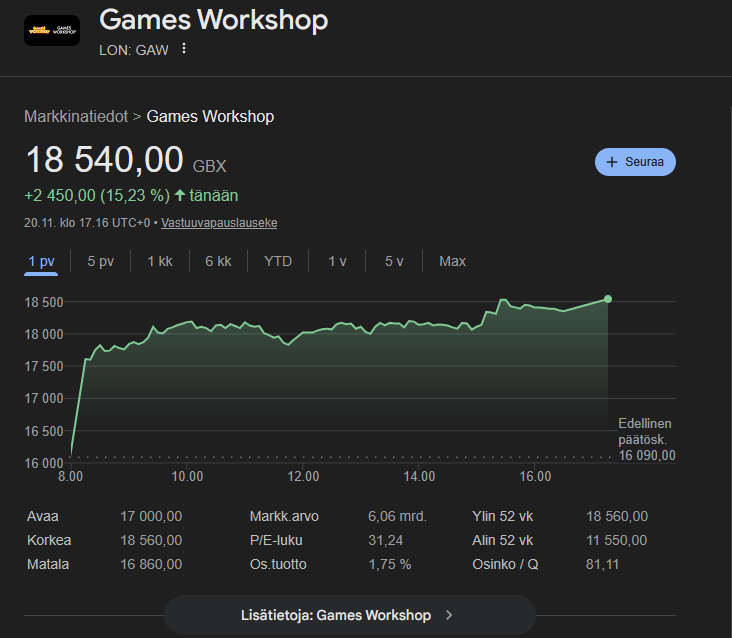
Task: Click the P/E-luku row label
Action: tap(276, 540)
